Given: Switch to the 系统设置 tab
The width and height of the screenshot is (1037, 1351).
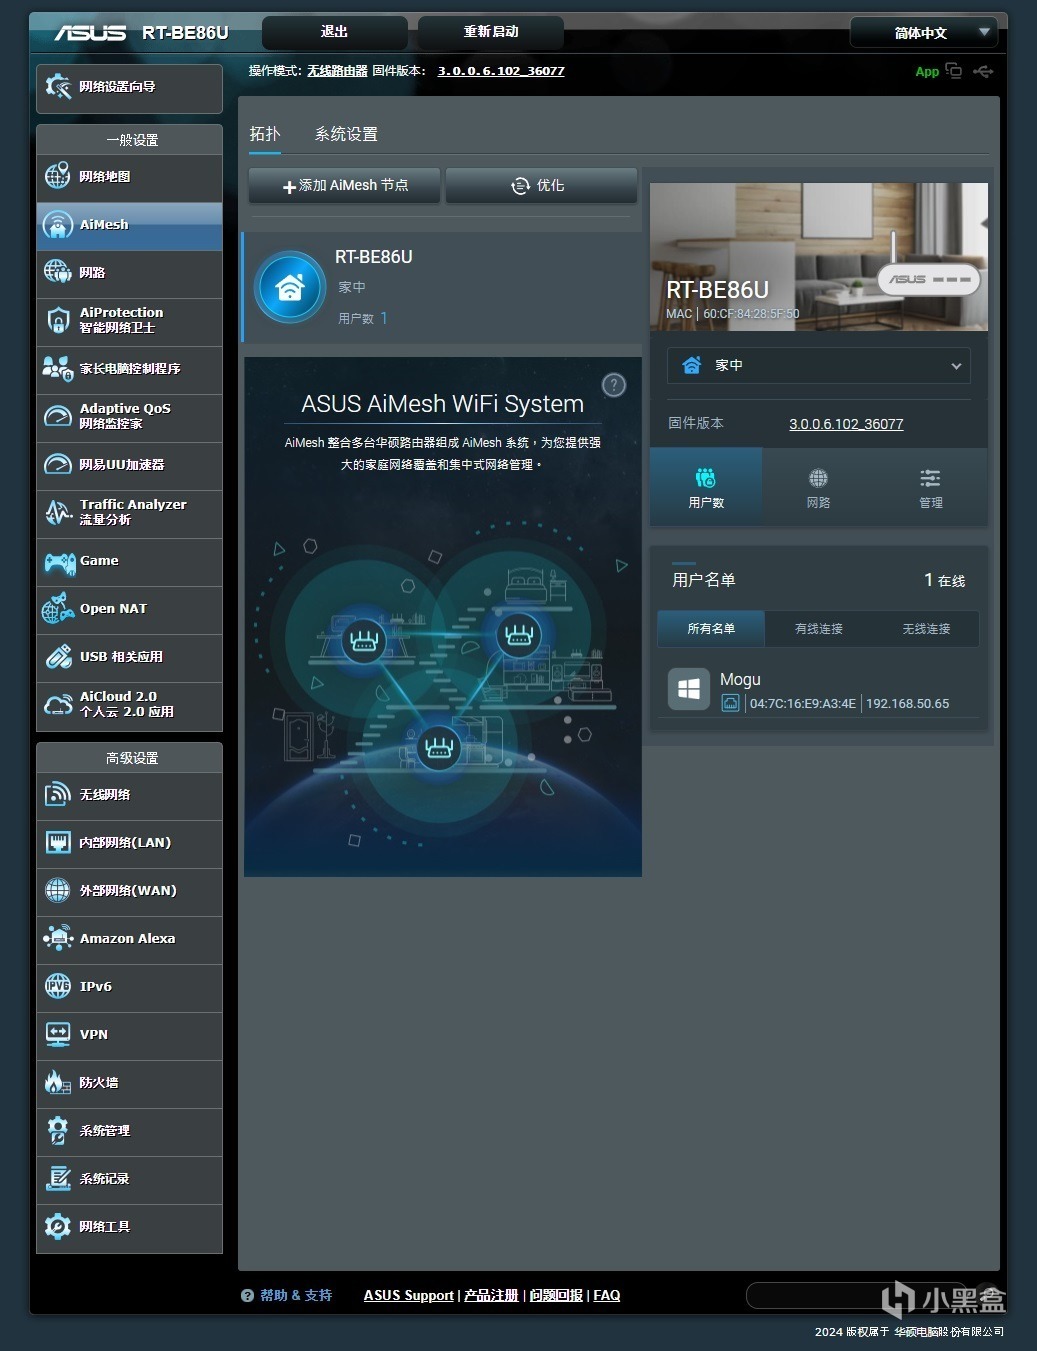Looking at the screenshot, I should 346,134.
